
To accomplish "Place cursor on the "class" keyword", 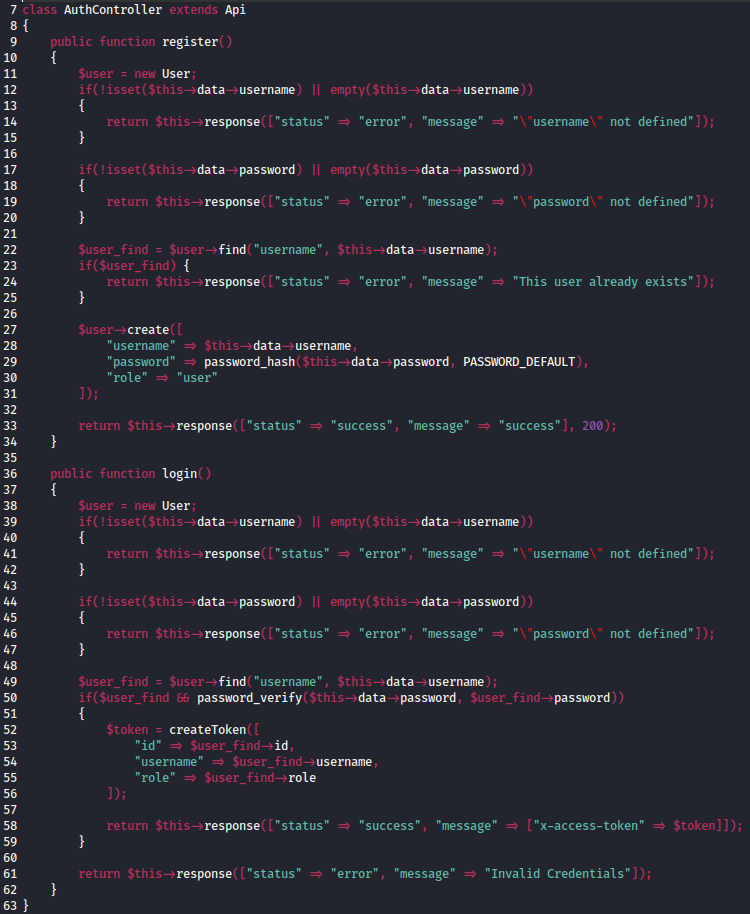I will (40, 10).
